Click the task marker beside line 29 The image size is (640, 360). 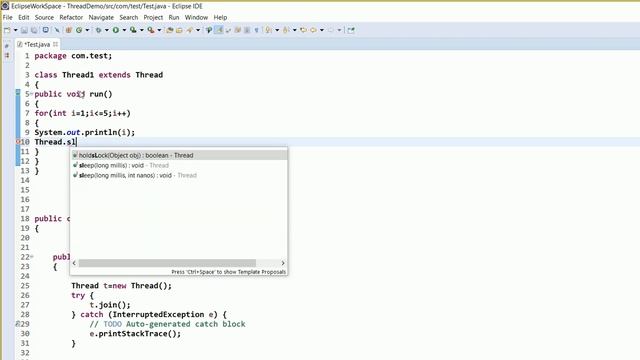tap(18, 324)
